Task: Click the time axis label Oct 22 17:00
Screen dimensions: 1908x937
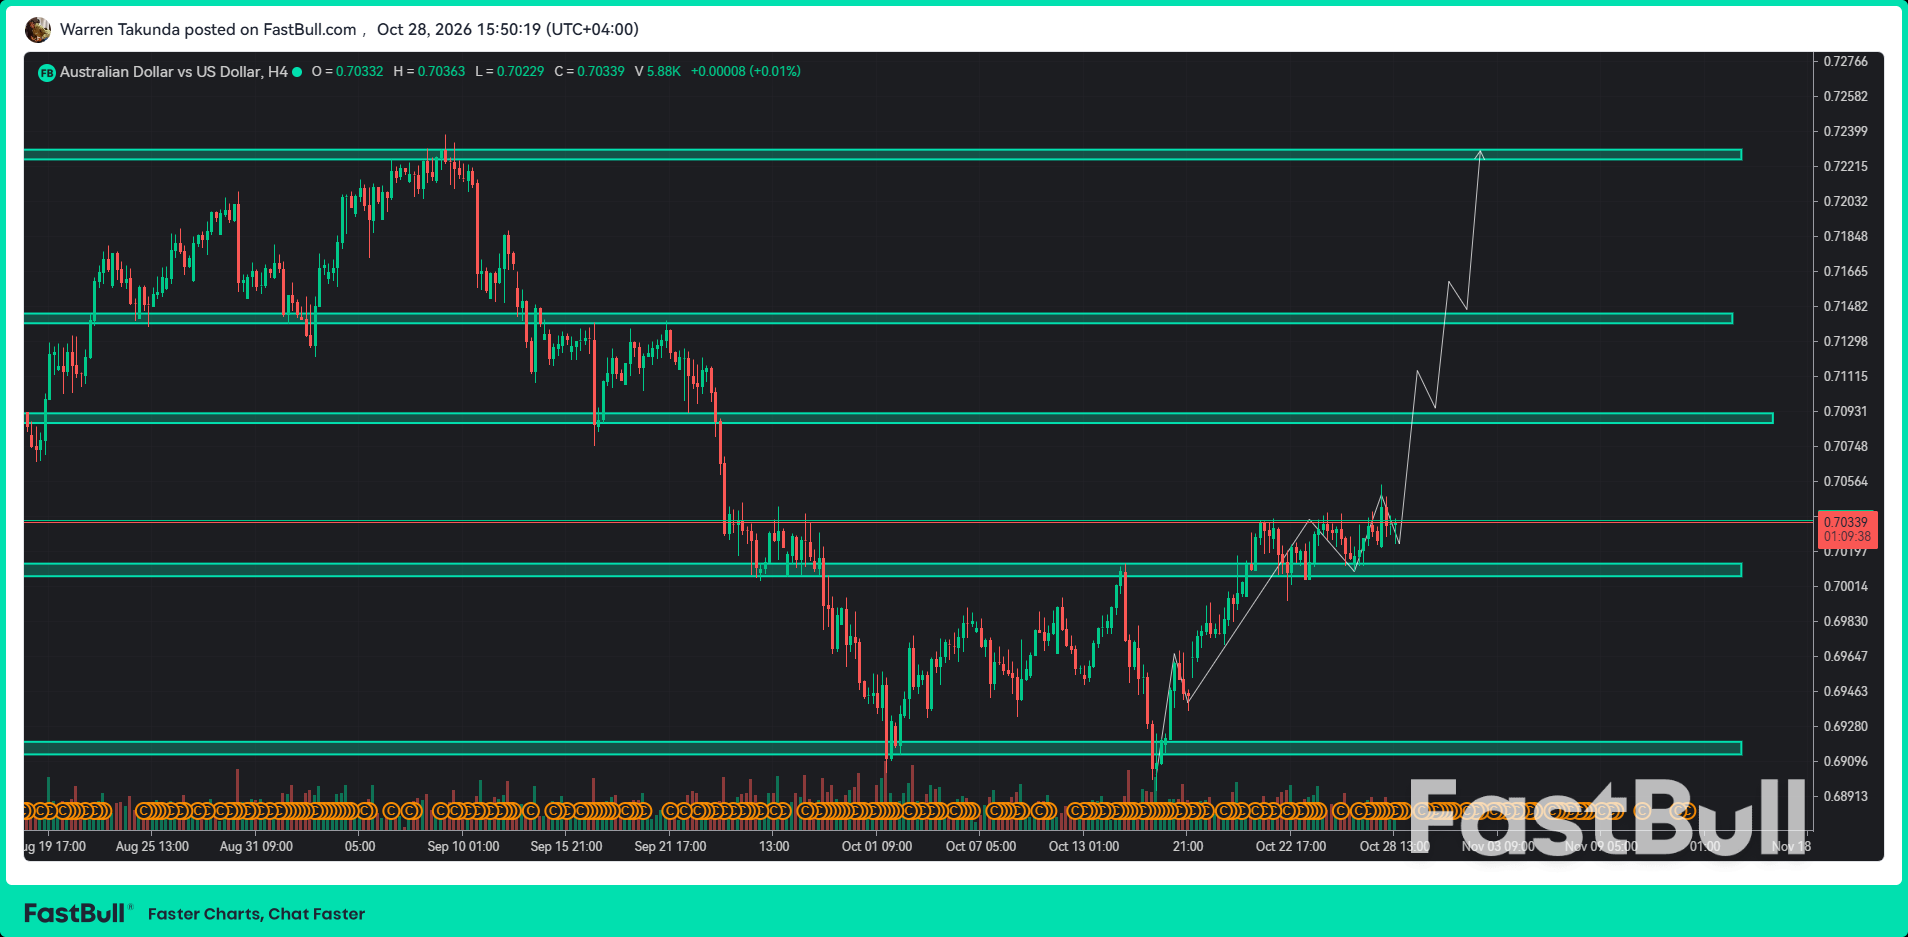Action: 1291,847
